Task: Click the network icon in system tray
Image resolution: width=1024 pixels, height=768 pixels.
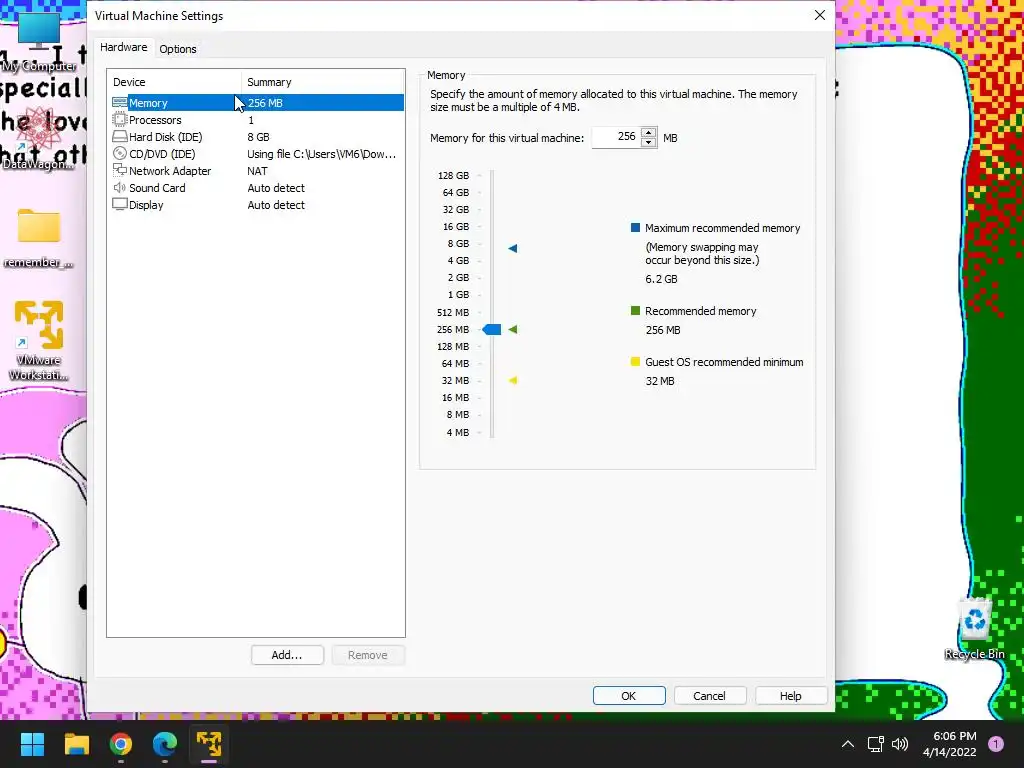Action: (875, 744)
